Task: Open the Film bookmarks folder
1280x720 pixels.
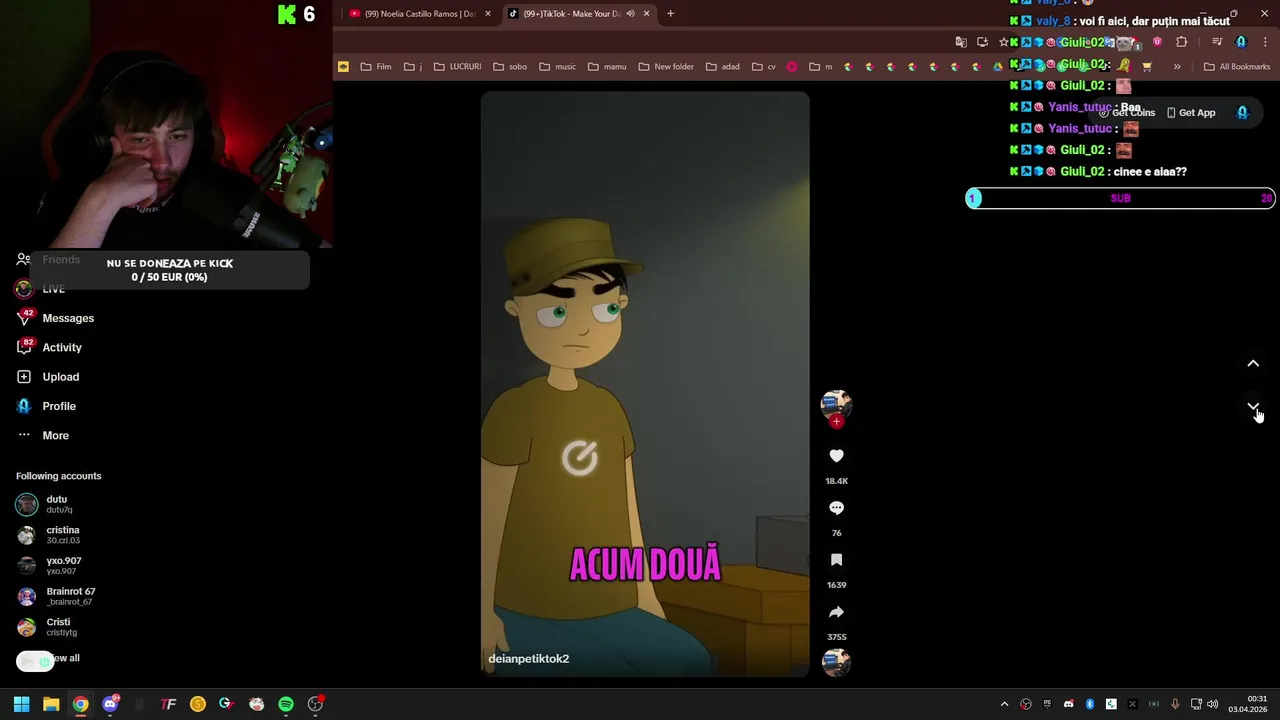Action: [x=376, y=67]
